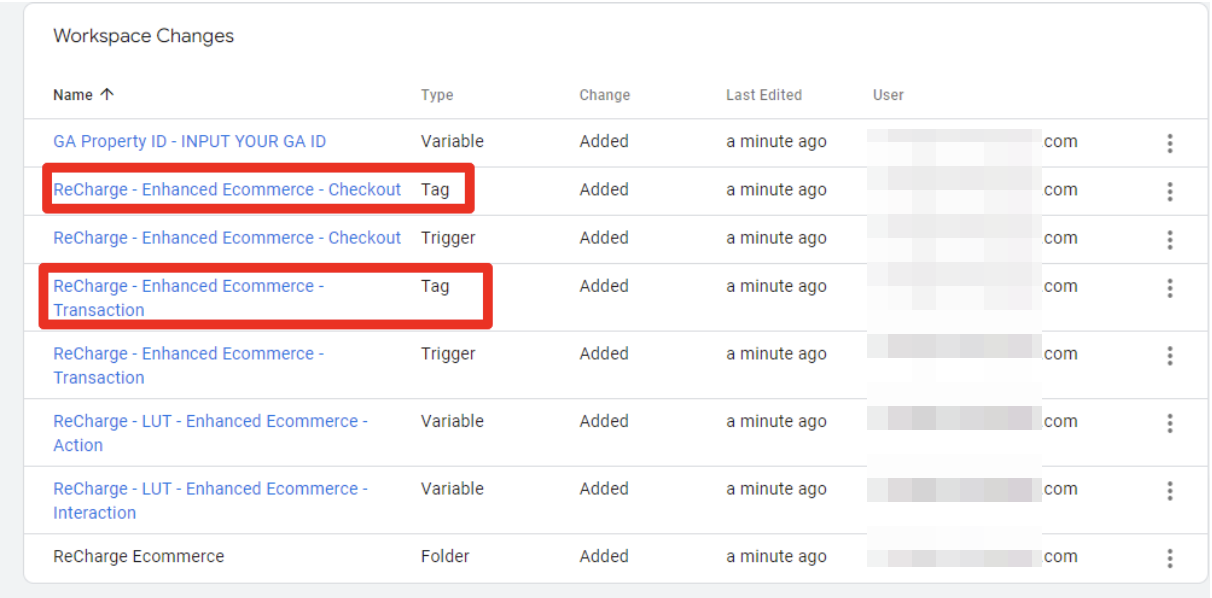Open the GA Property ID - INPUT YOUR GA ID variable
Screen dimensions: 1212x598
coord(187,141)
